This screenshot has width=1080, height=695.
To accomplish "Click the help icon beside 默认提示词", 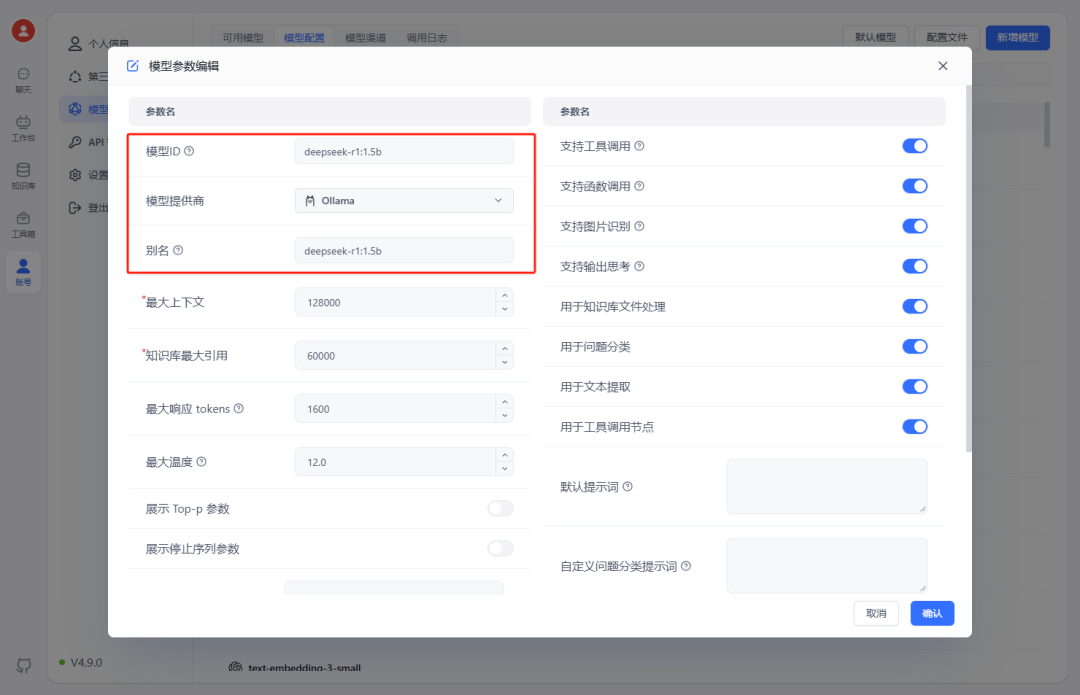I will (x=627, y=486).
